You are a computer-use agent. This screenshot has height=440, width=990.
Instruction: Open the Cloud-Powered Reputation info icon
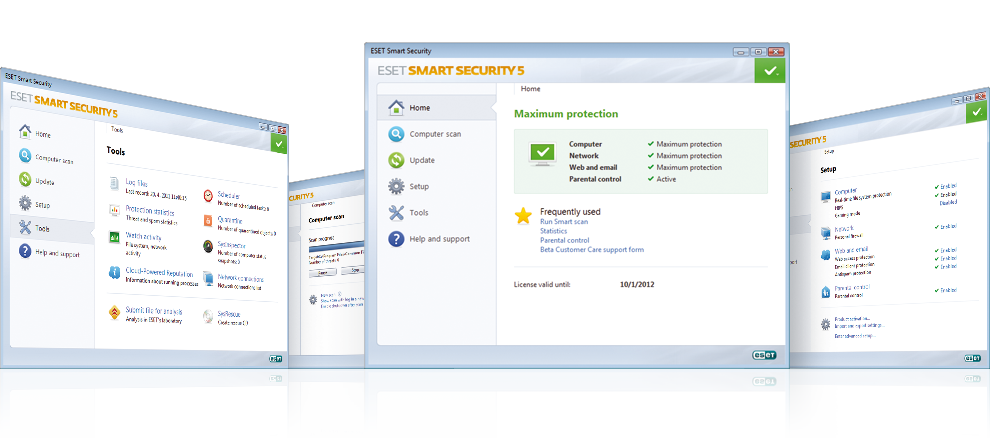[x=114, y=272]
